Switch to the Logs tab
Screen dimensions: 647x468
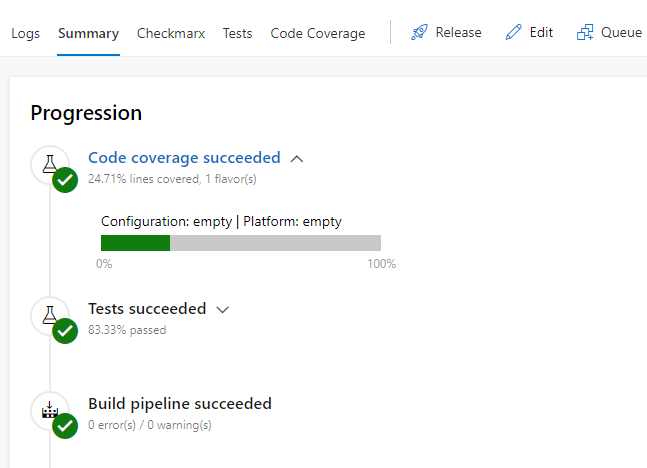point(26,33)
